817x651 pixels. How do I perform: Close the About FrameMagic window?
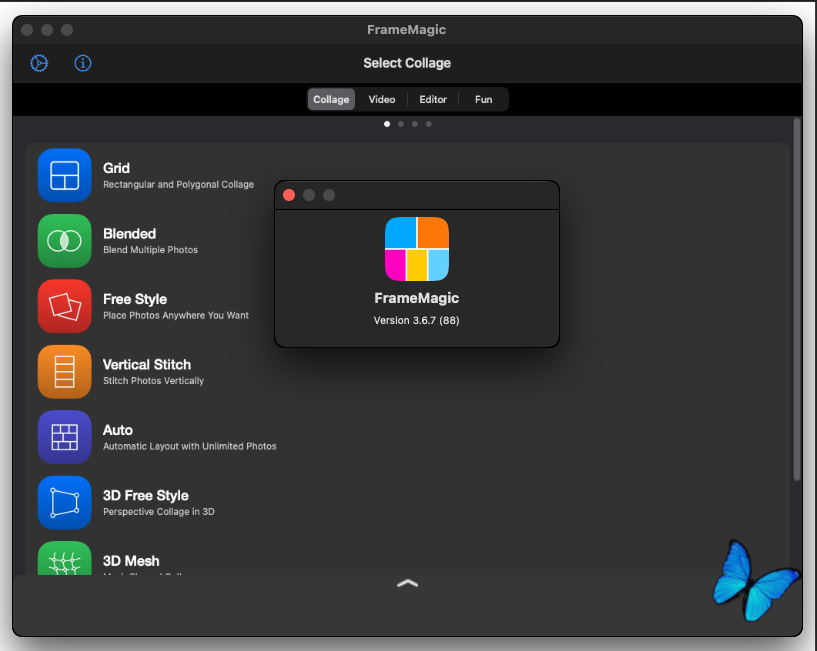[289, 195]
